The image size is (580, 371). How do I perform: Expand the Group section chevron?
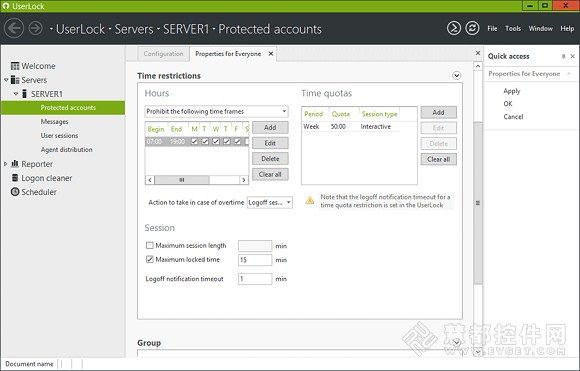coord(456,343)
